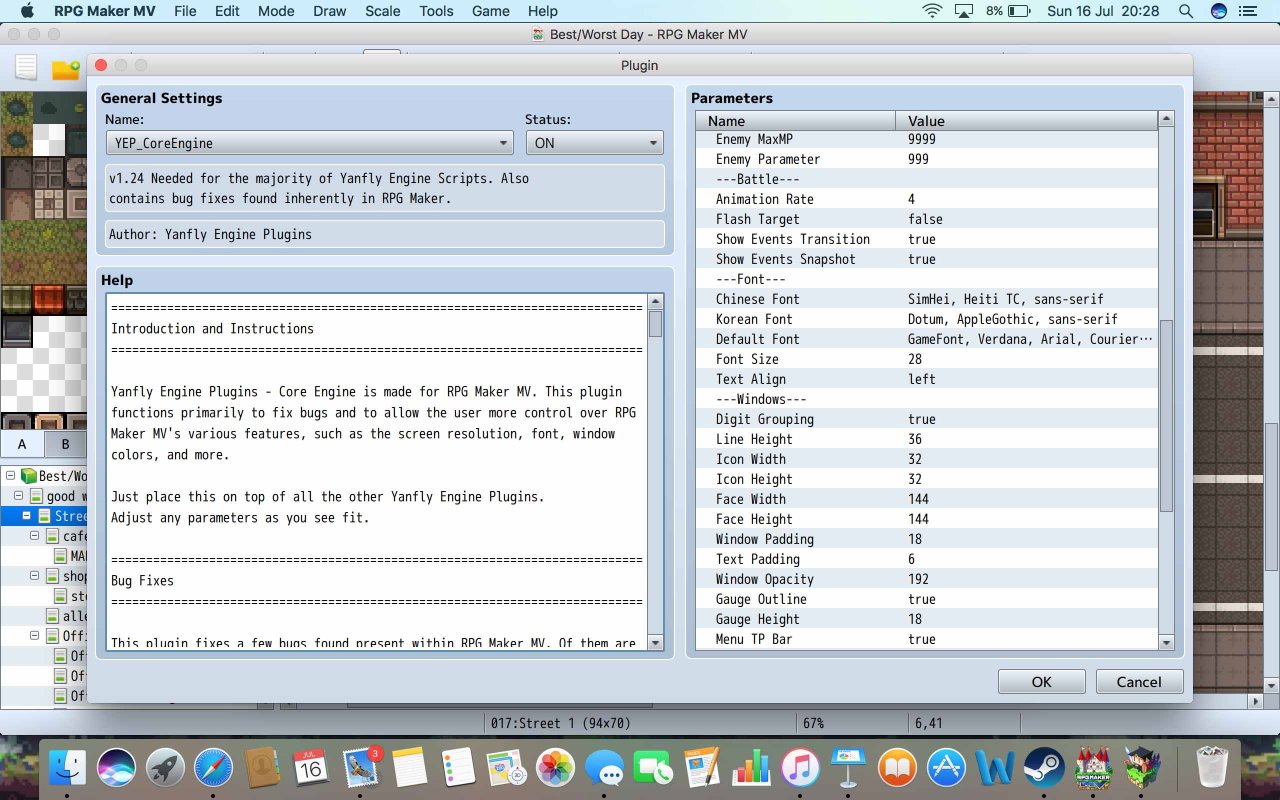This screenshot has height=800, width=1280.
Task: Open Numbers from the Dock
Action: [750, 767]
